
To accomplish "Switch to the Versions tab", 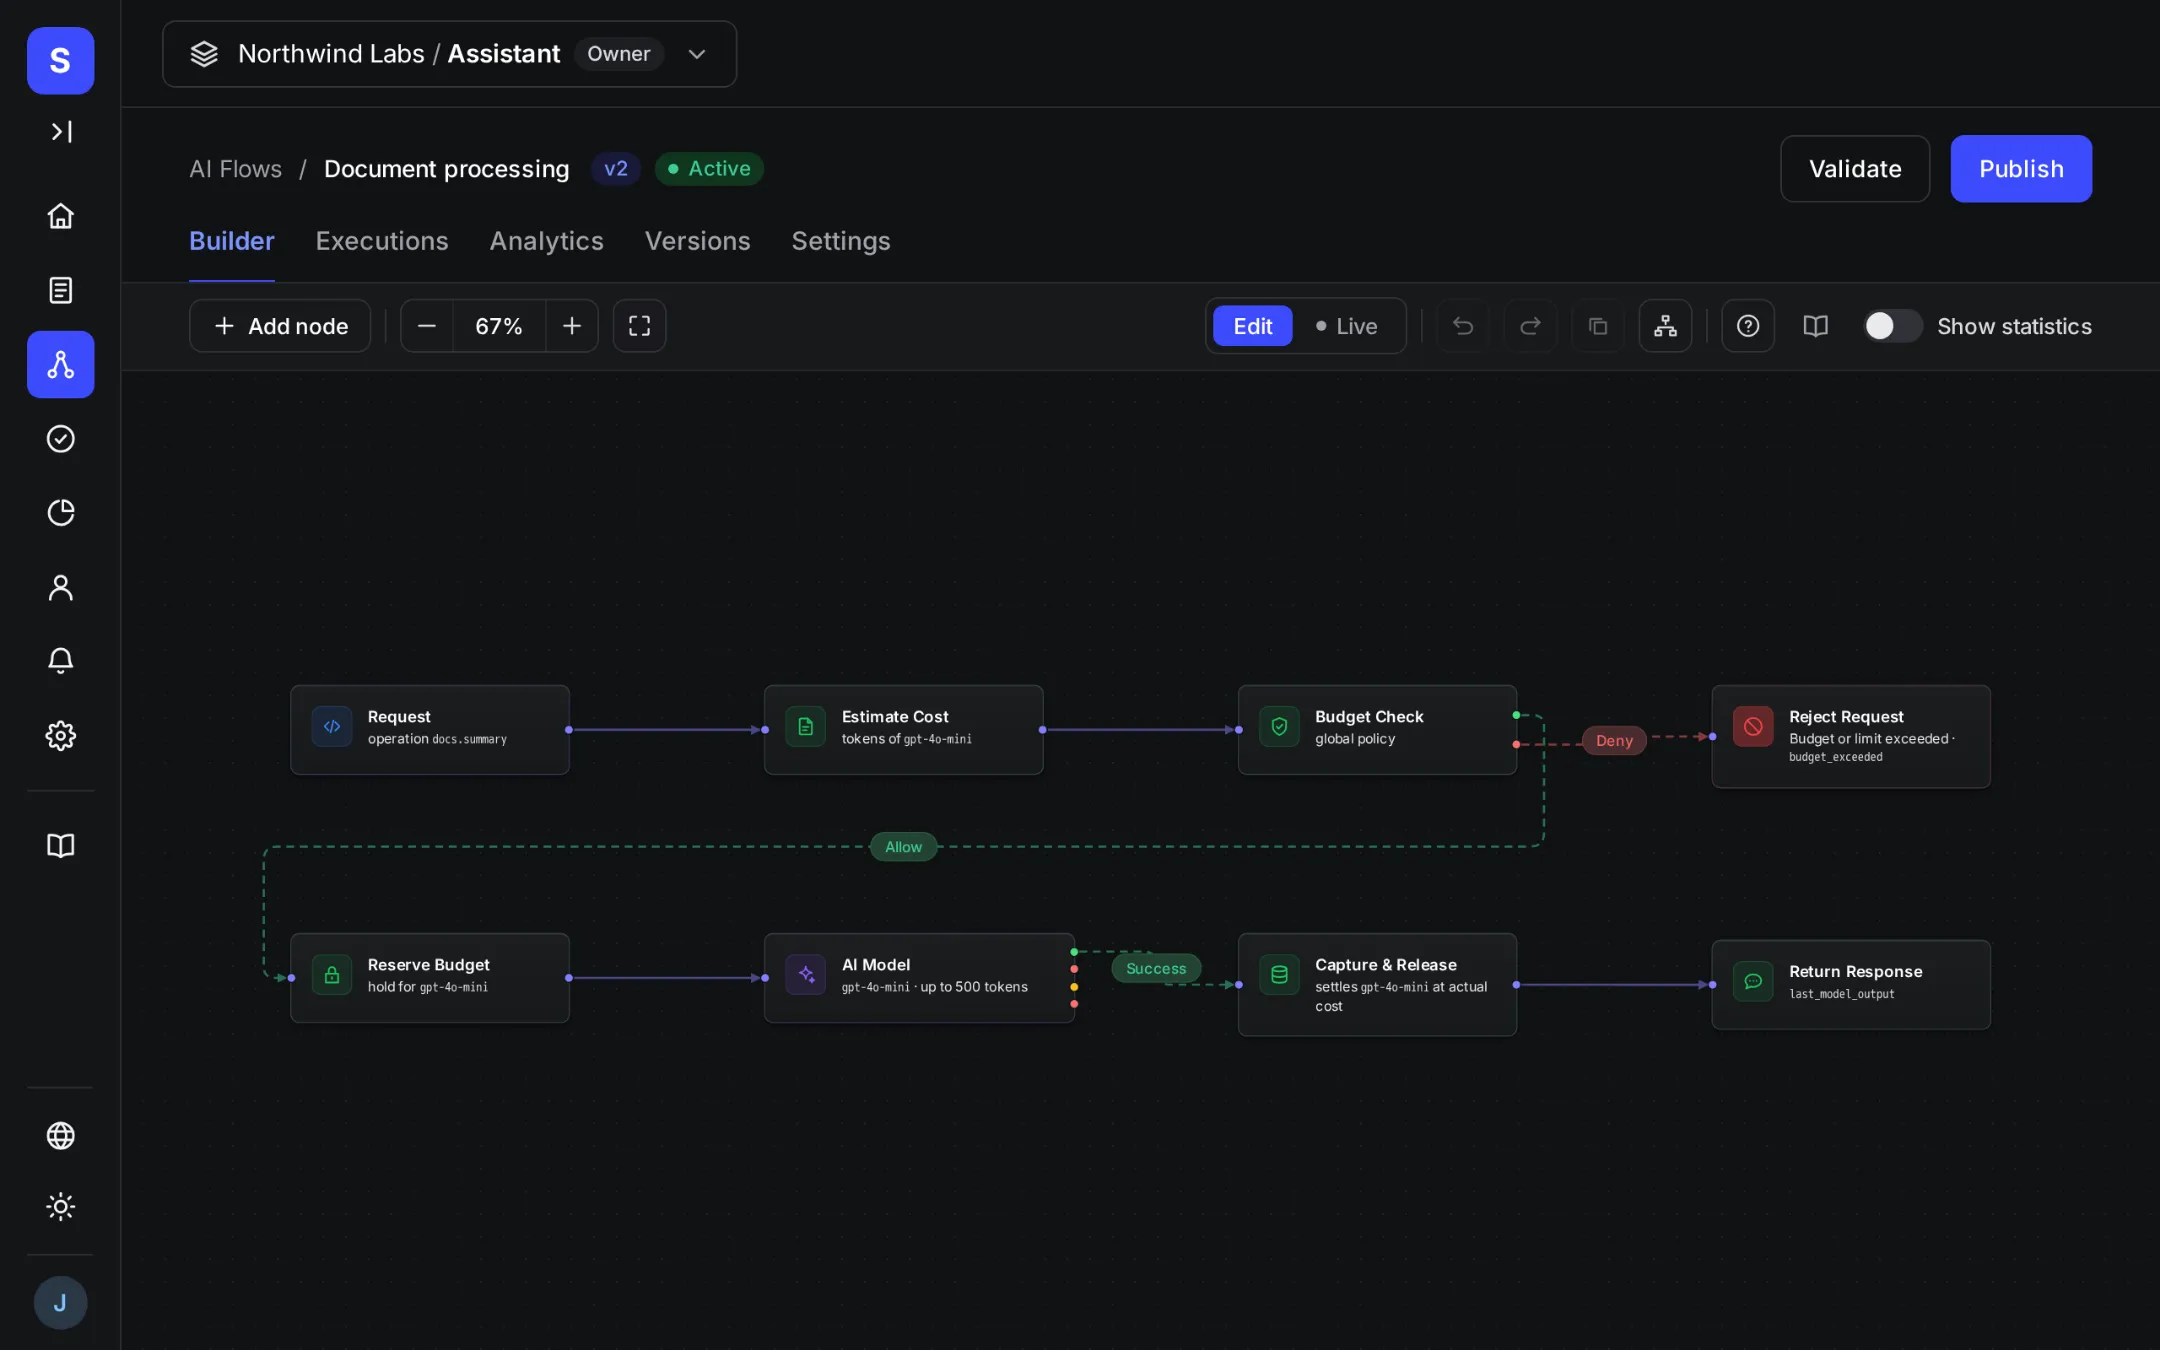I will coord(698,241).
